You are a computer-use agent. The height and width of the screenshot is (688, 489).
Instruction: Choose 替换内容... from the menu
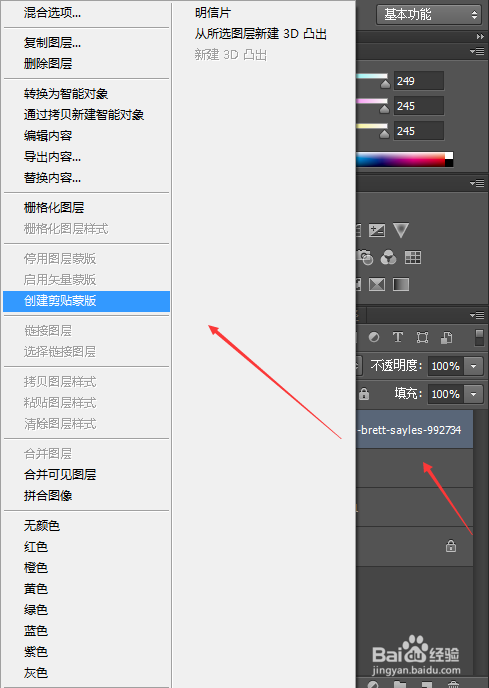click(52, 178)
